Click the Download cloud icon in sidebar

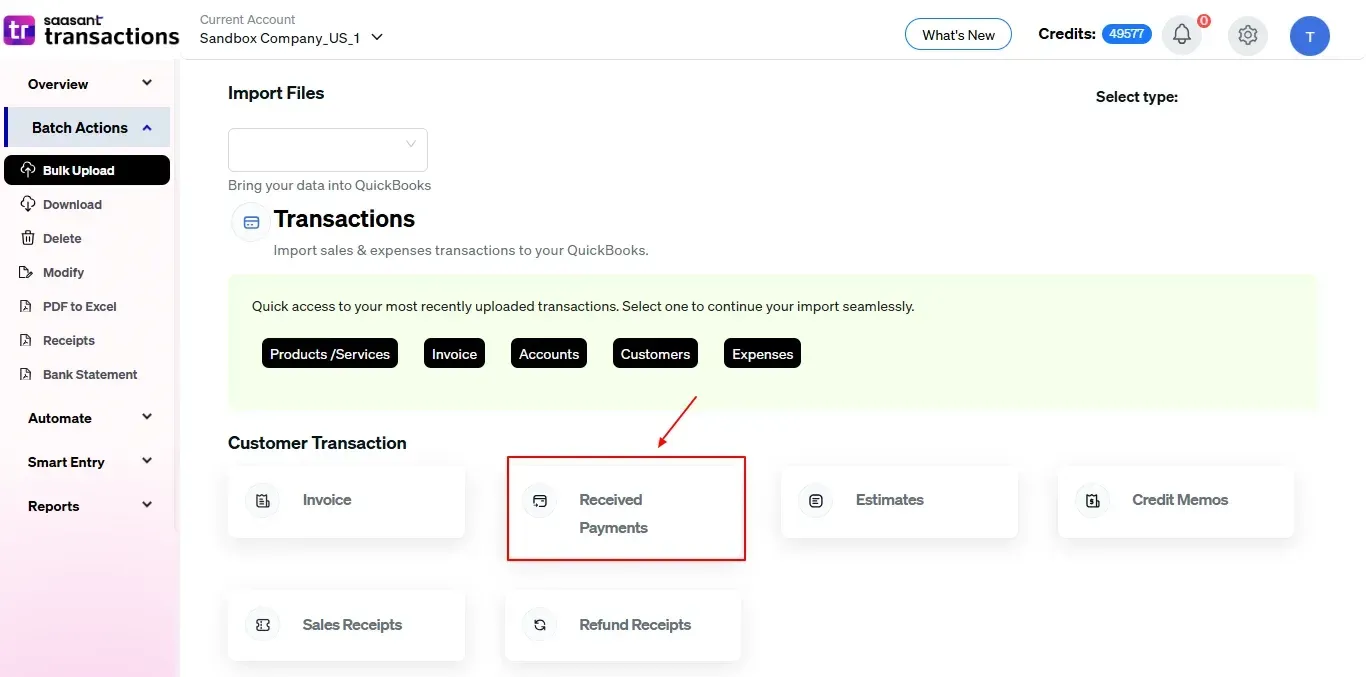28,204
